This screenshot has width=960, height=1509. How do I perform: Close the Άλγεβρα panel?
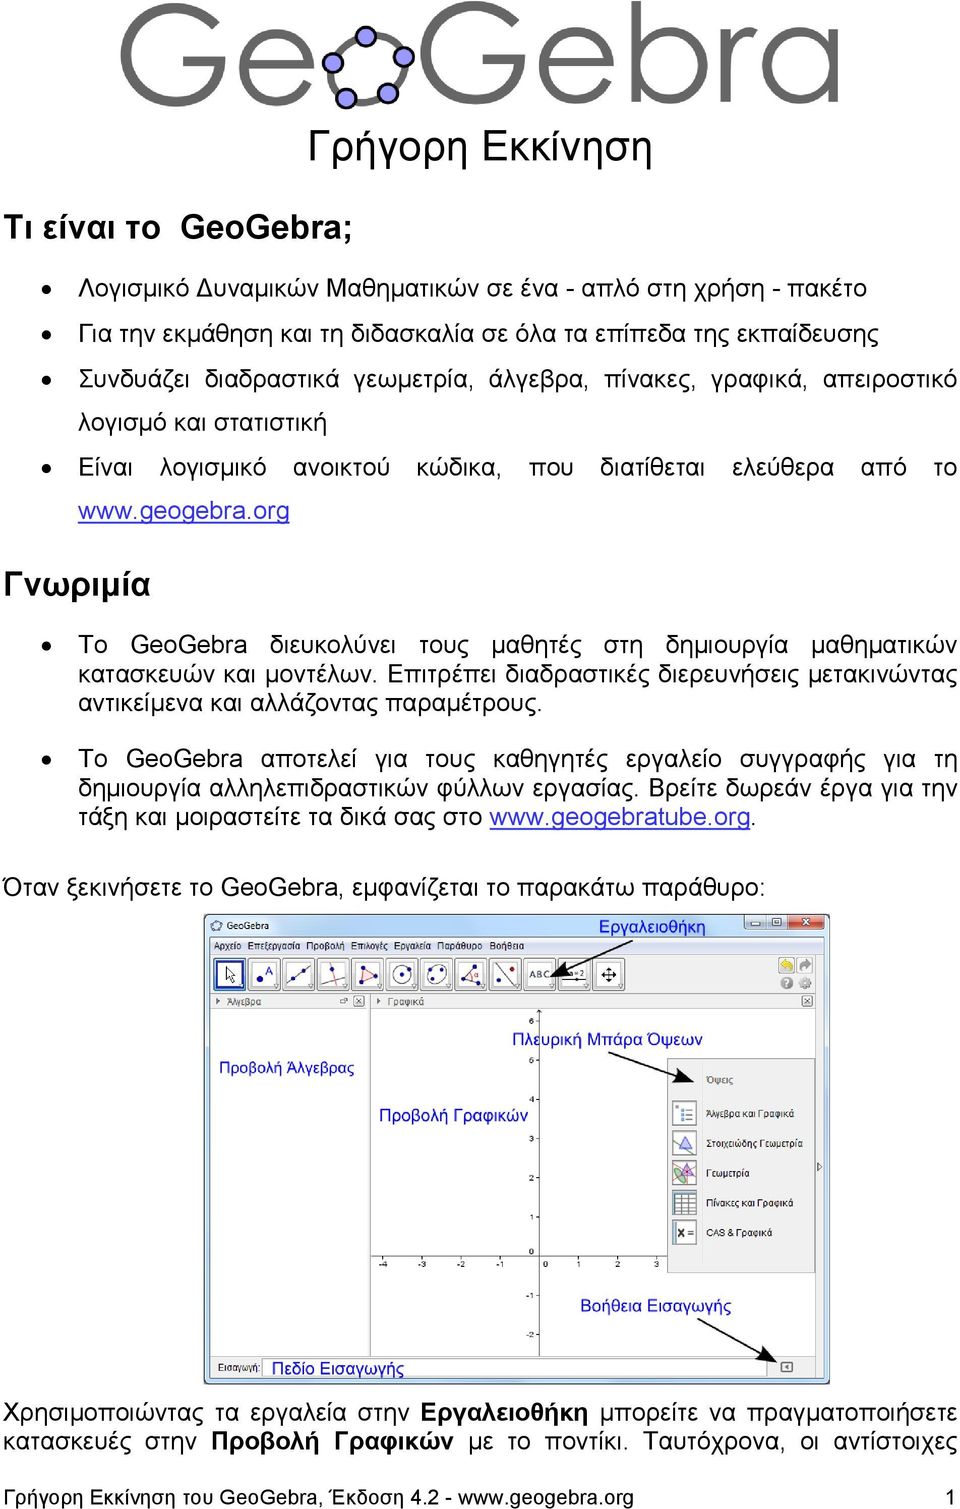pyautogui.click(x=358, y=1001)
